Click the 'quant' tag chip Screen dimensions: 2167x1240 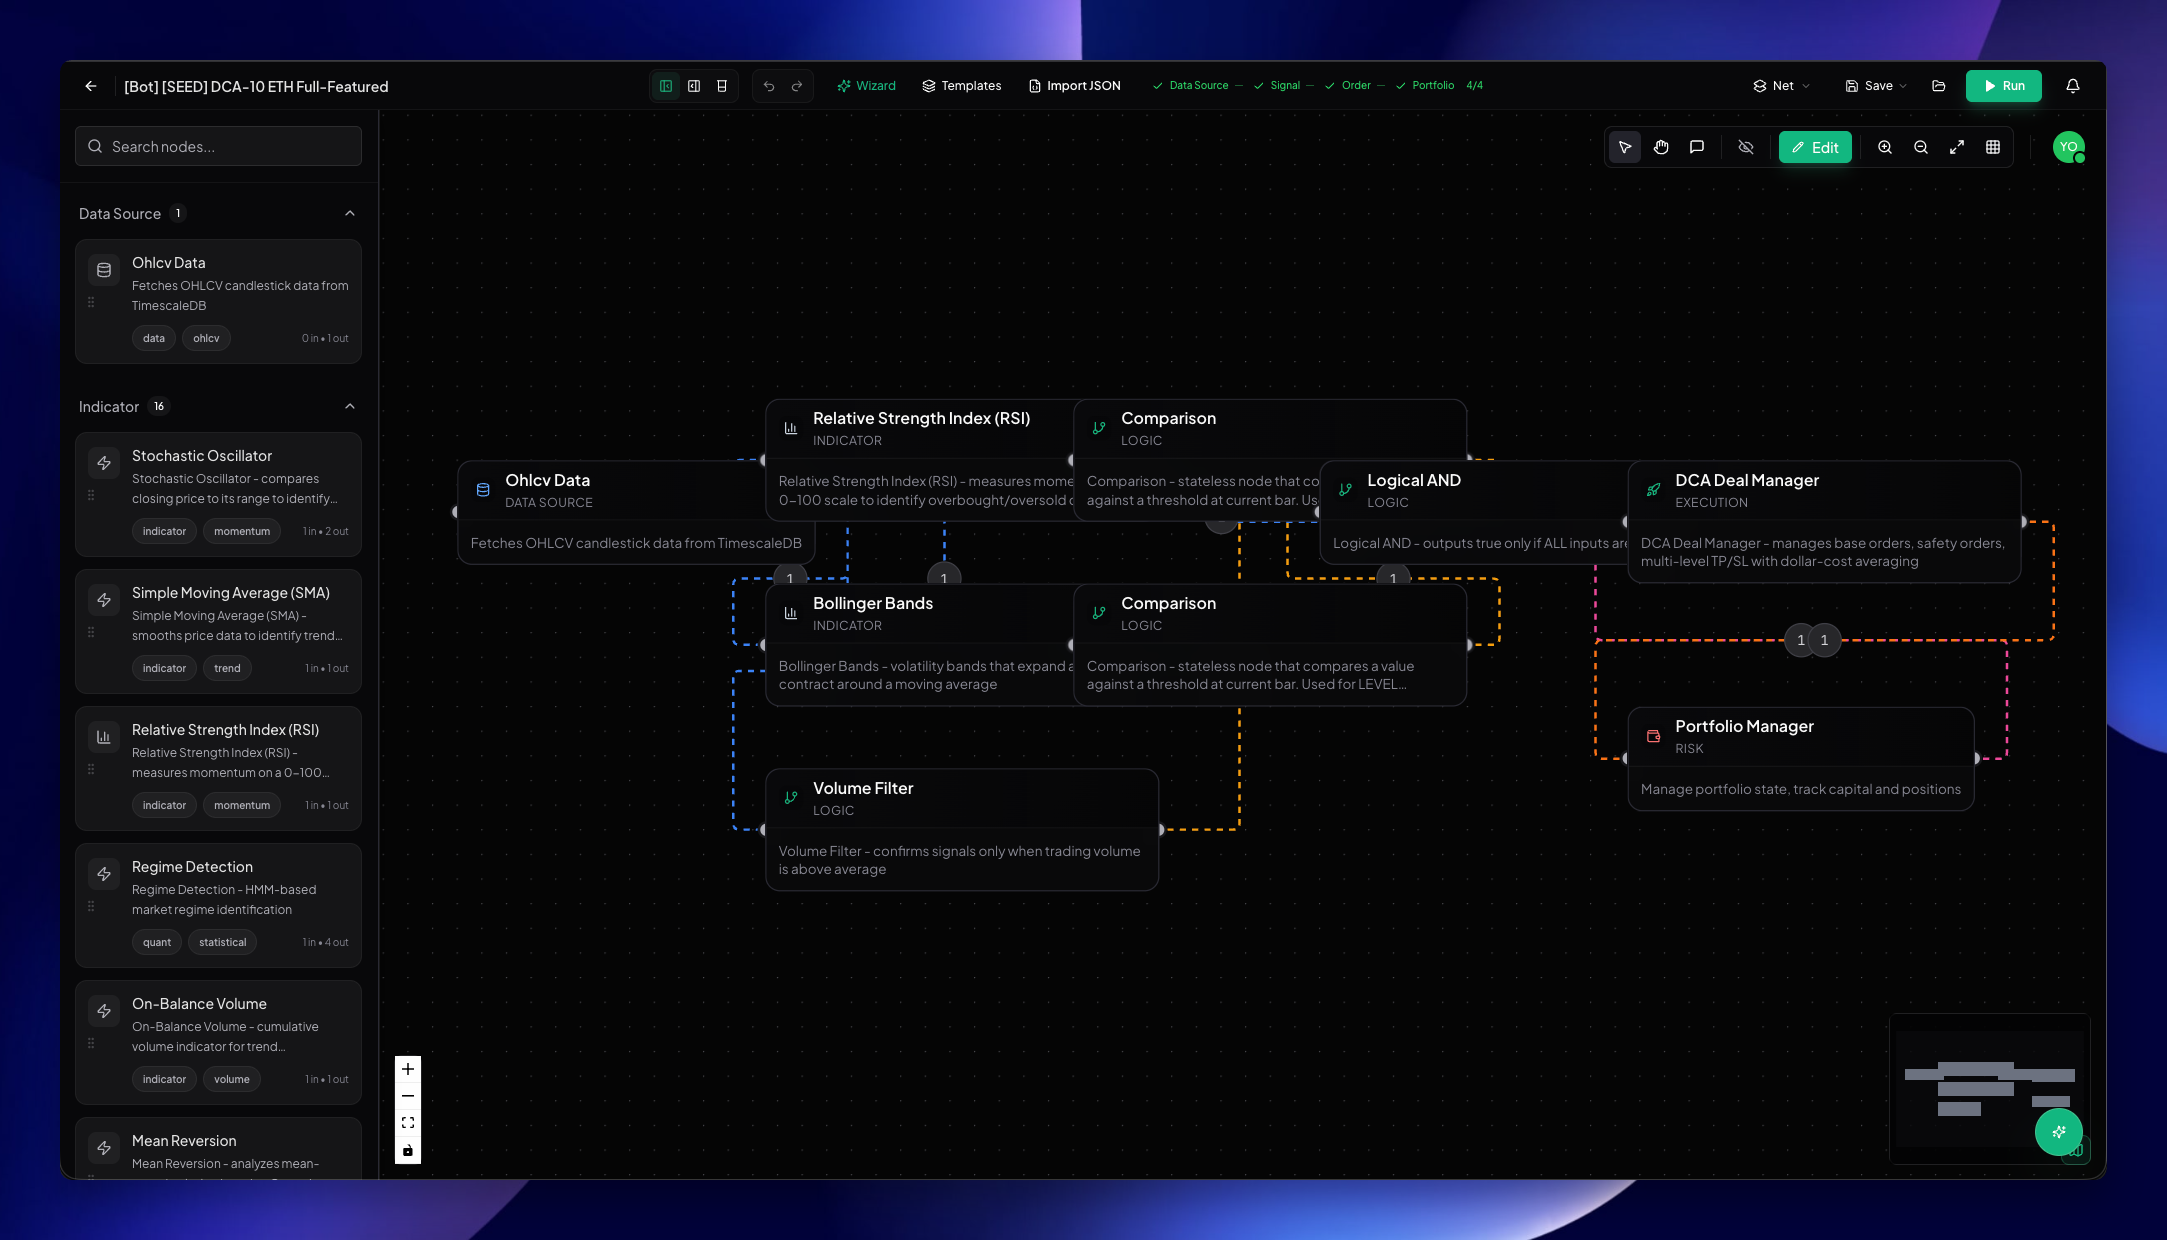click(157, 942)
